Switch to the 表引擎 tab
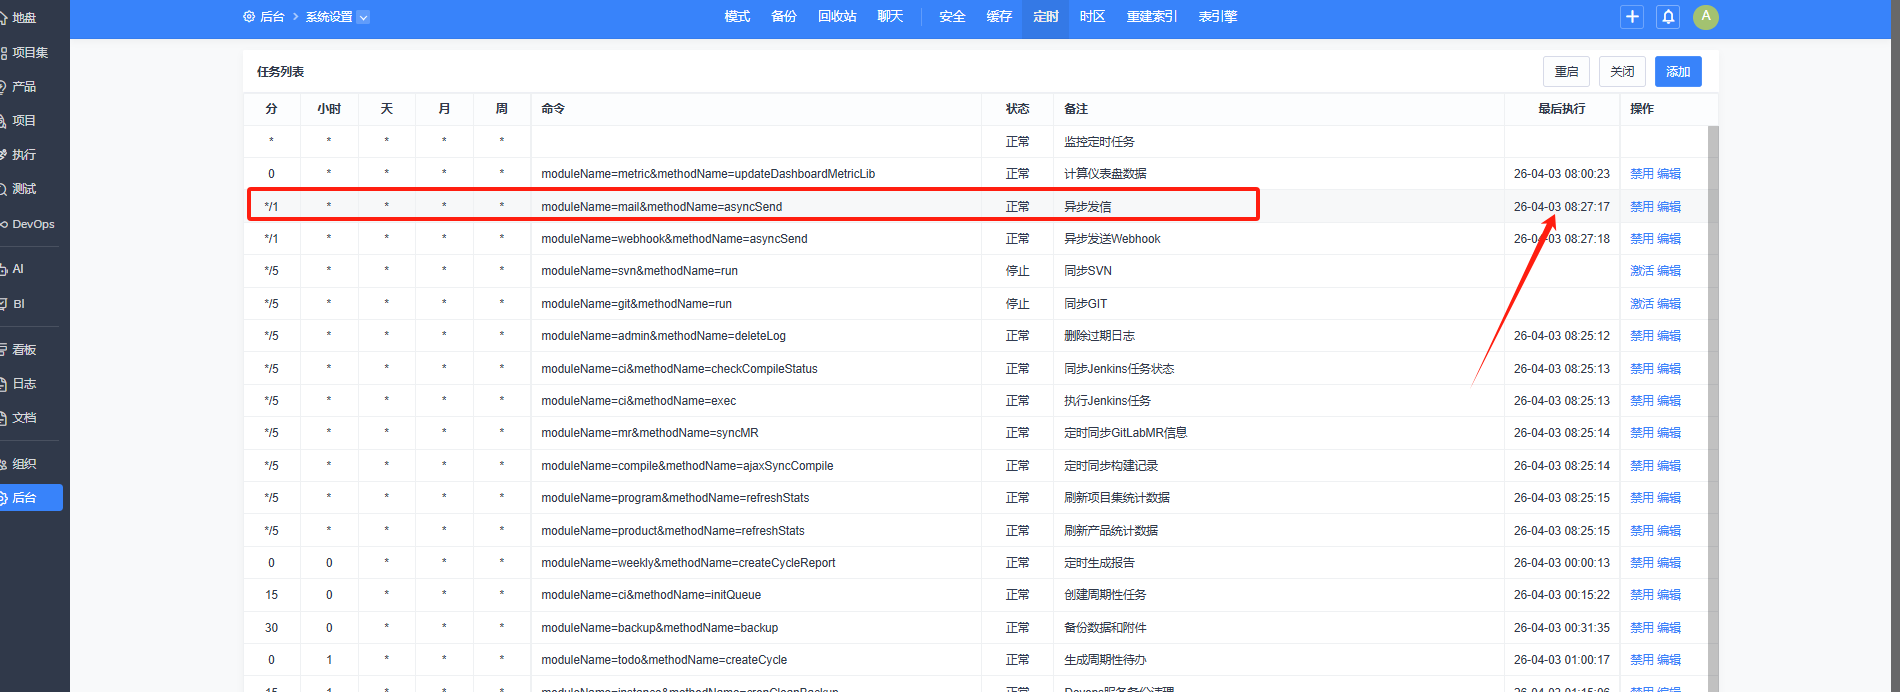Image resolution: width=1900 pixels, height=692 pixels. tap(1218, 17)
